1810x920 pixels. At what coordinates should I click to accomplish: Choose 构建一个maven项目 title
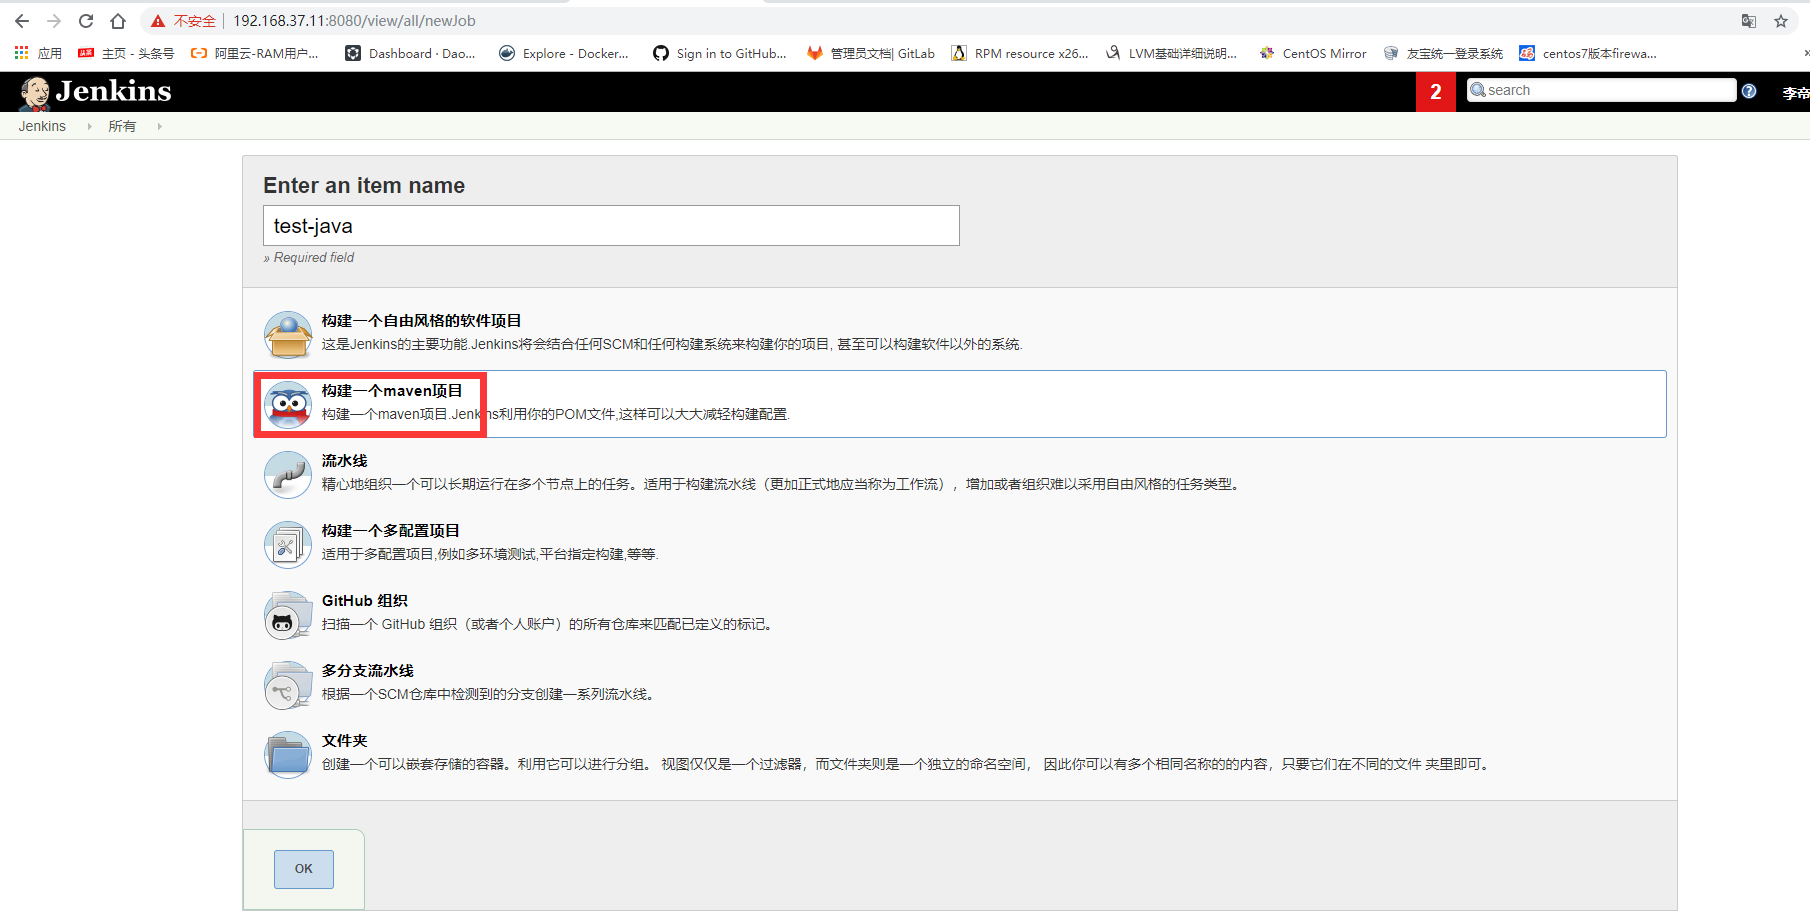[392, 390]
